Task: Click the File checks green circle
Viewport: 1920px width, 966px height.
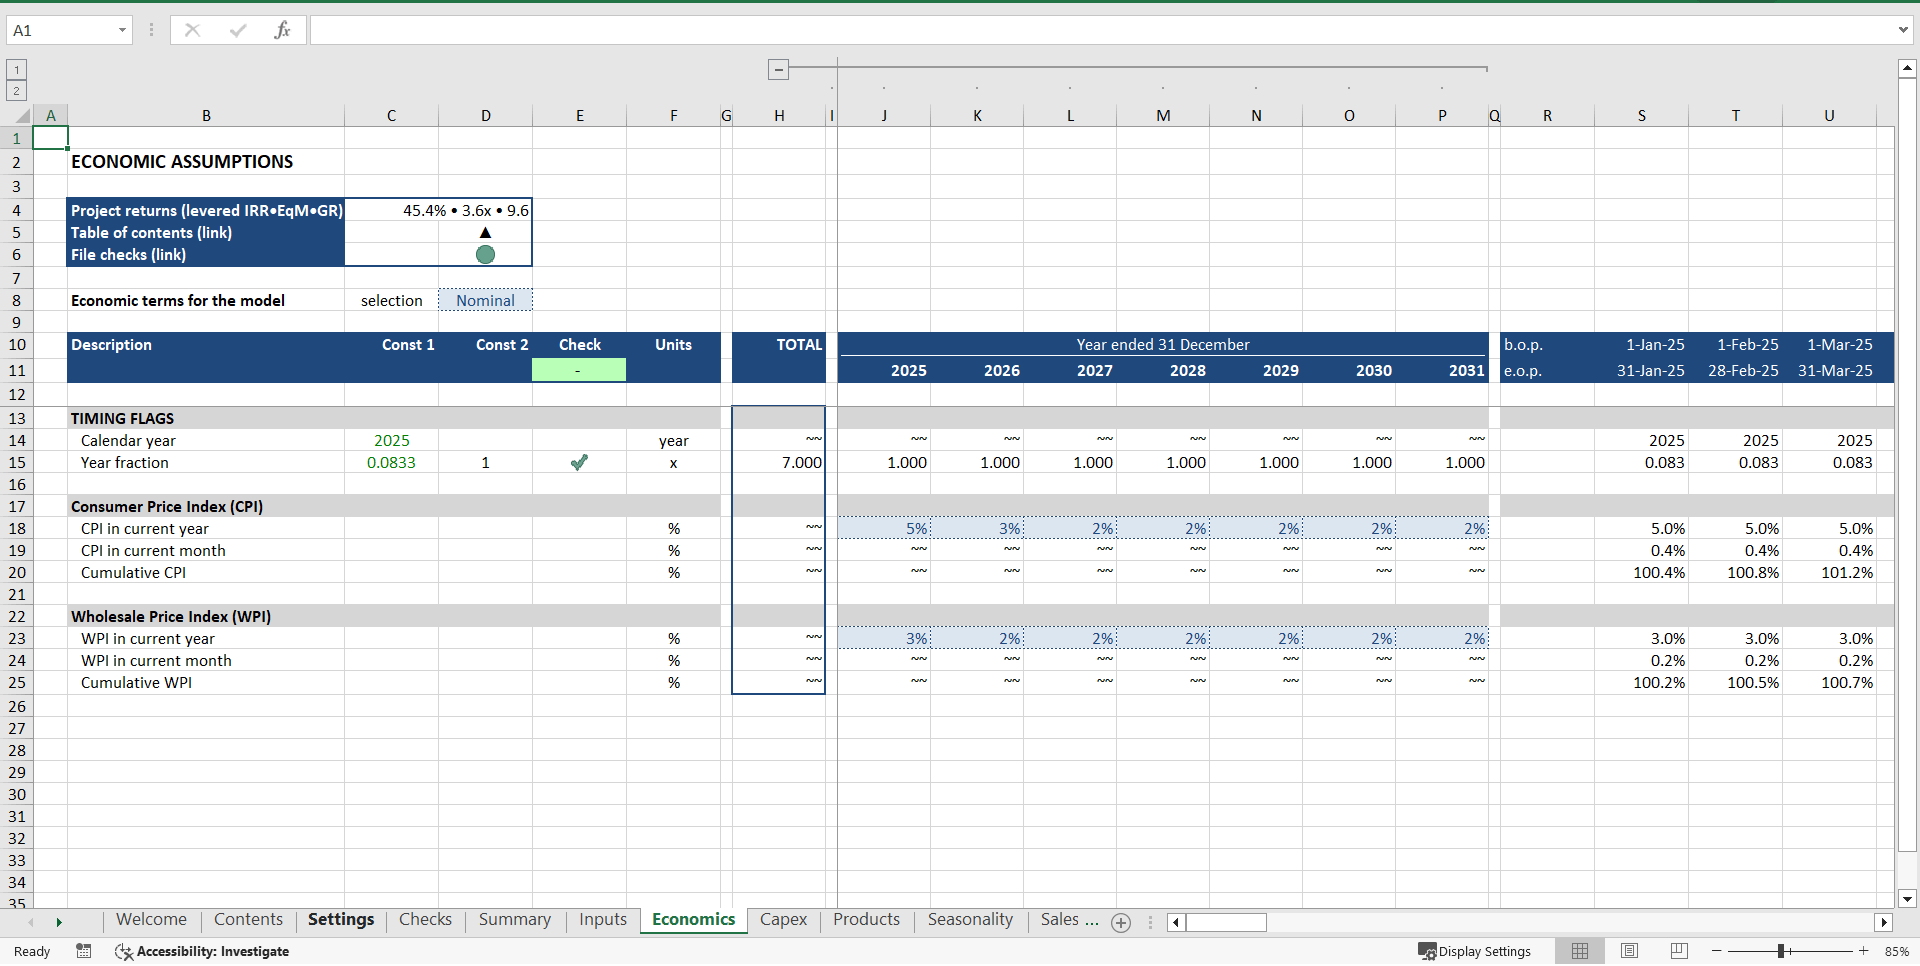Action: (x=485, y=254)
